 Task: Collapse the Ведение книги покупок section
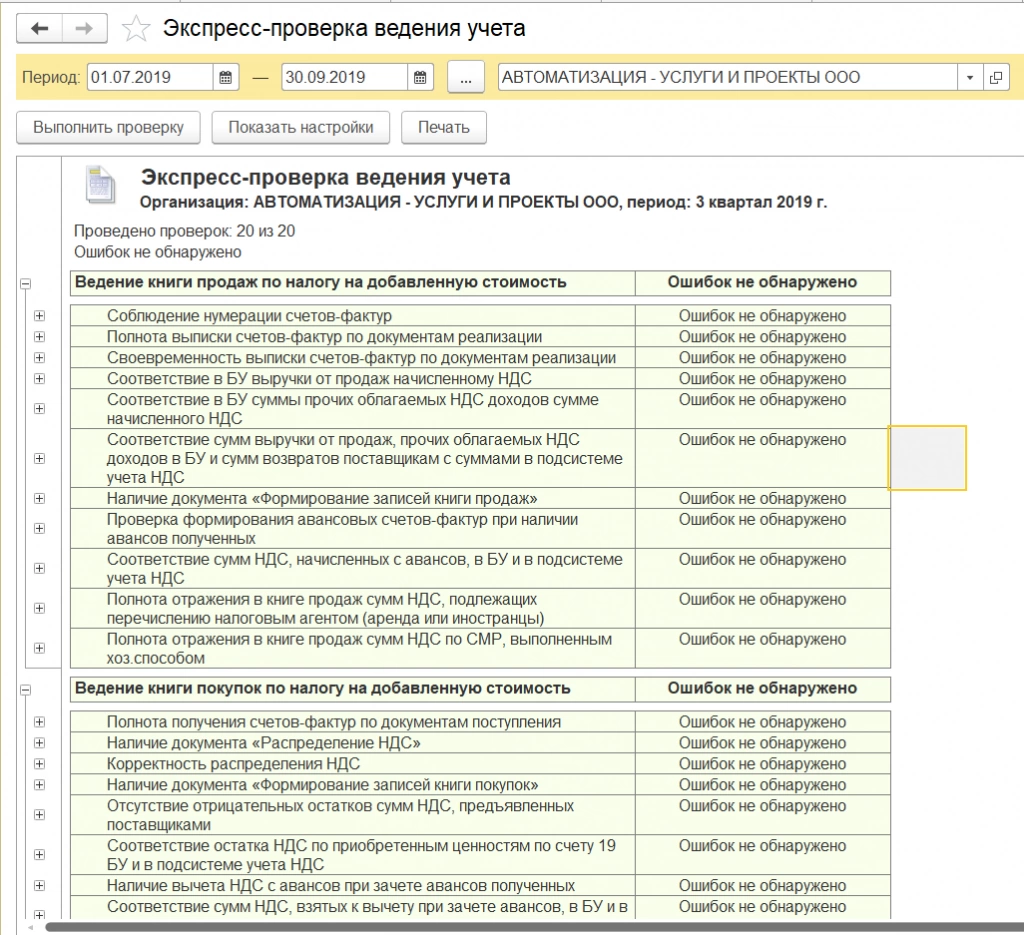[25, 690]
